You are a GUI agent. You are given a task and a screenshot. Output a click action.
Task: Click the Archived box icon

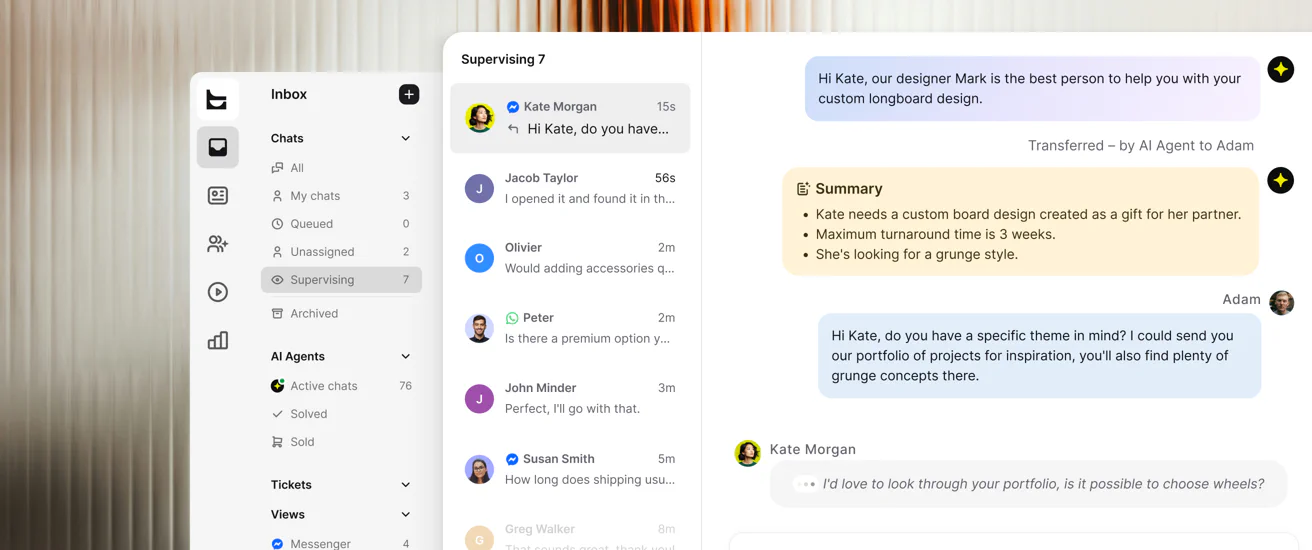tap(277, 313)
